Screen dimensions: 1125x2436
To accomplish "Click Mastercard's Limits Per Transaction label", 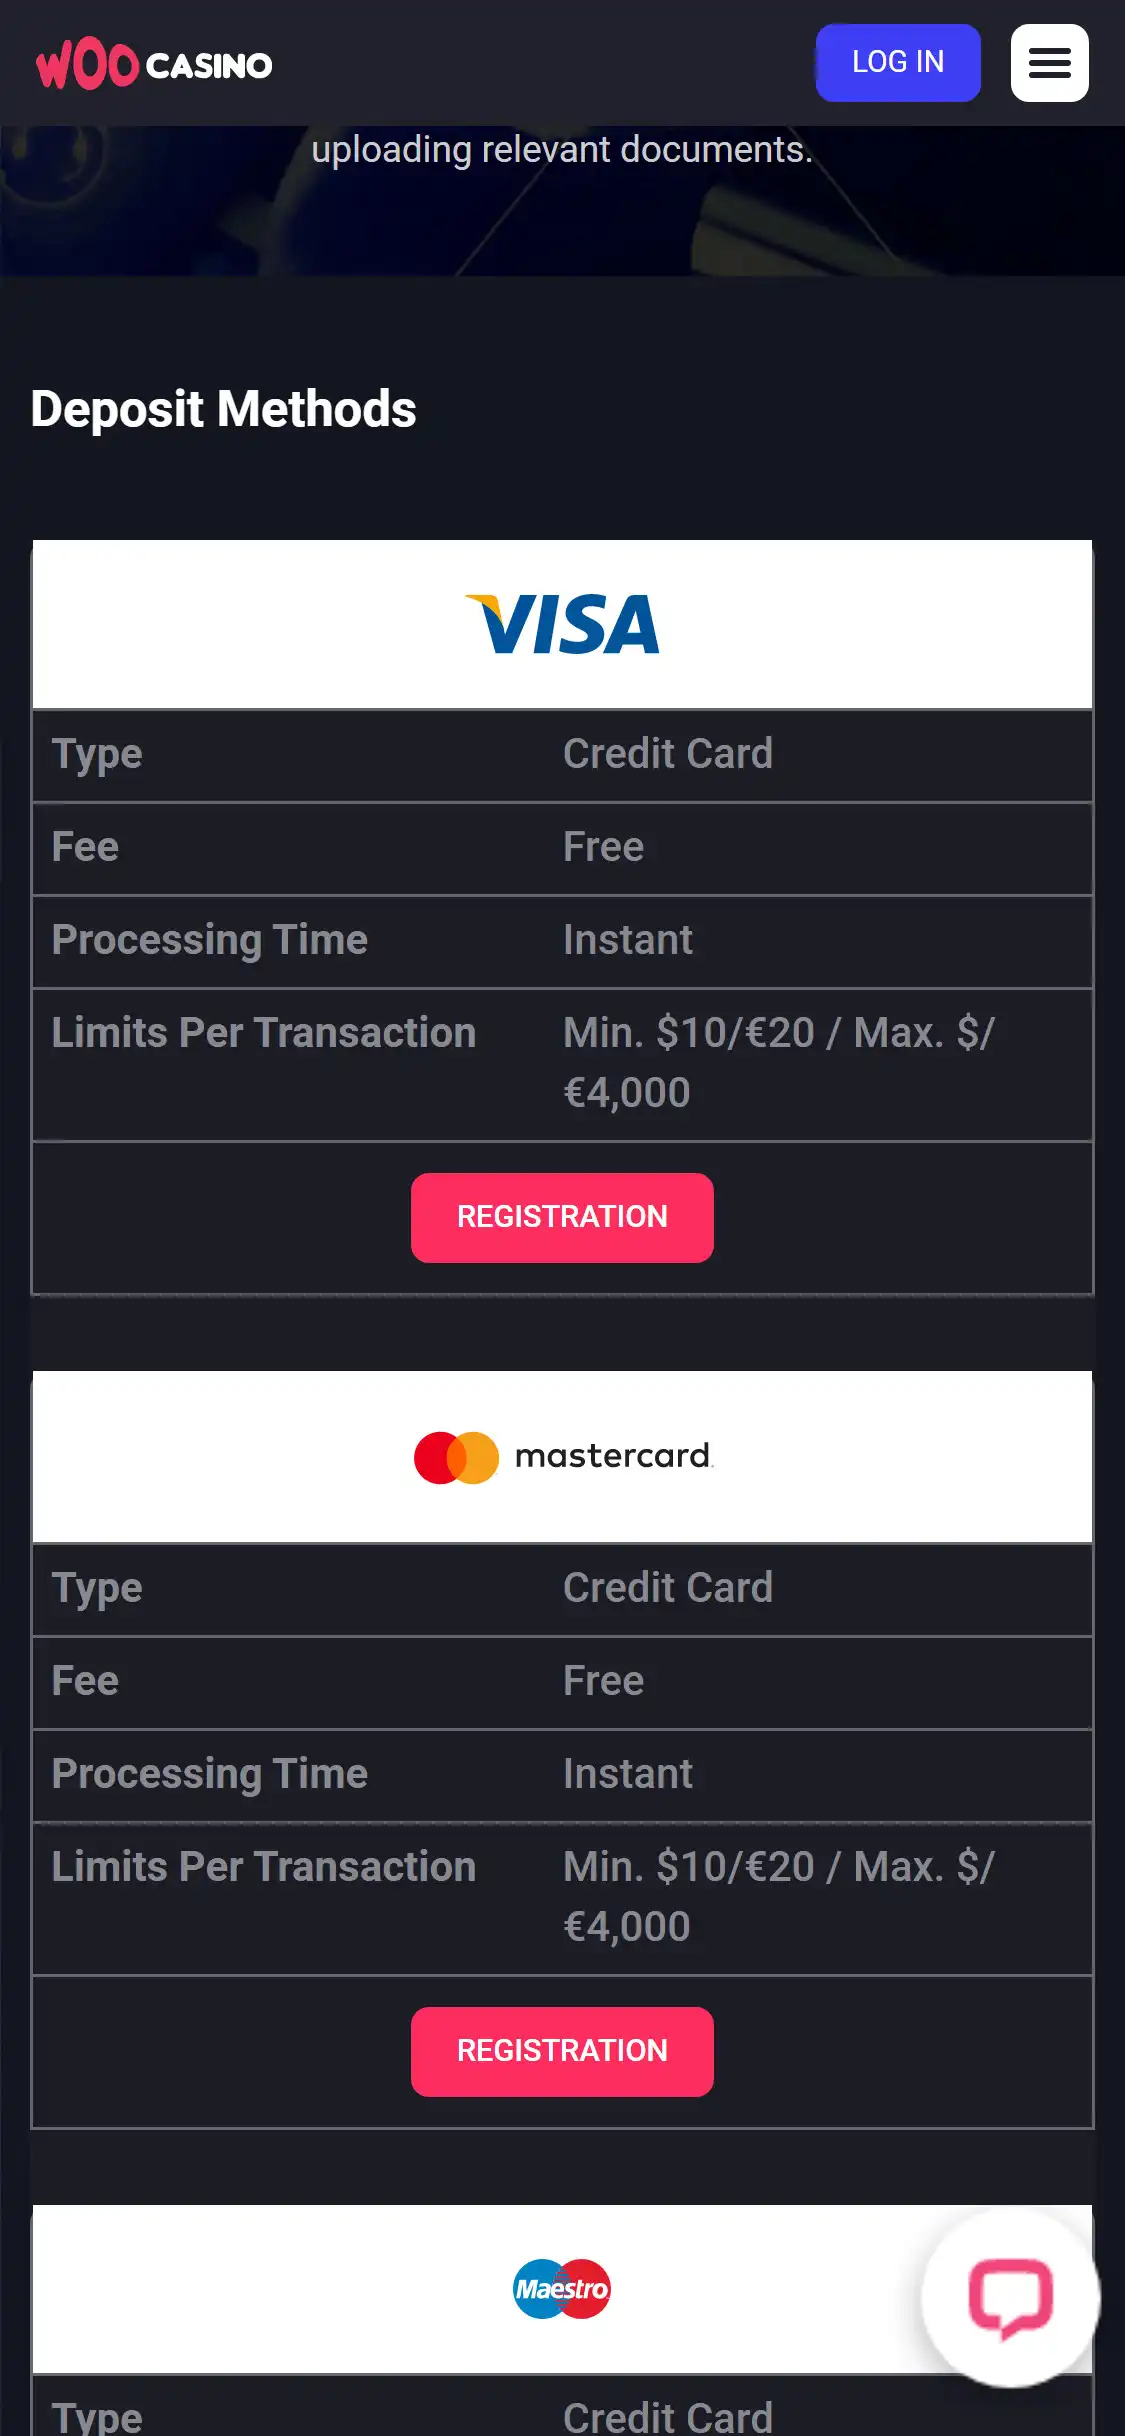I will (263, 1867).
